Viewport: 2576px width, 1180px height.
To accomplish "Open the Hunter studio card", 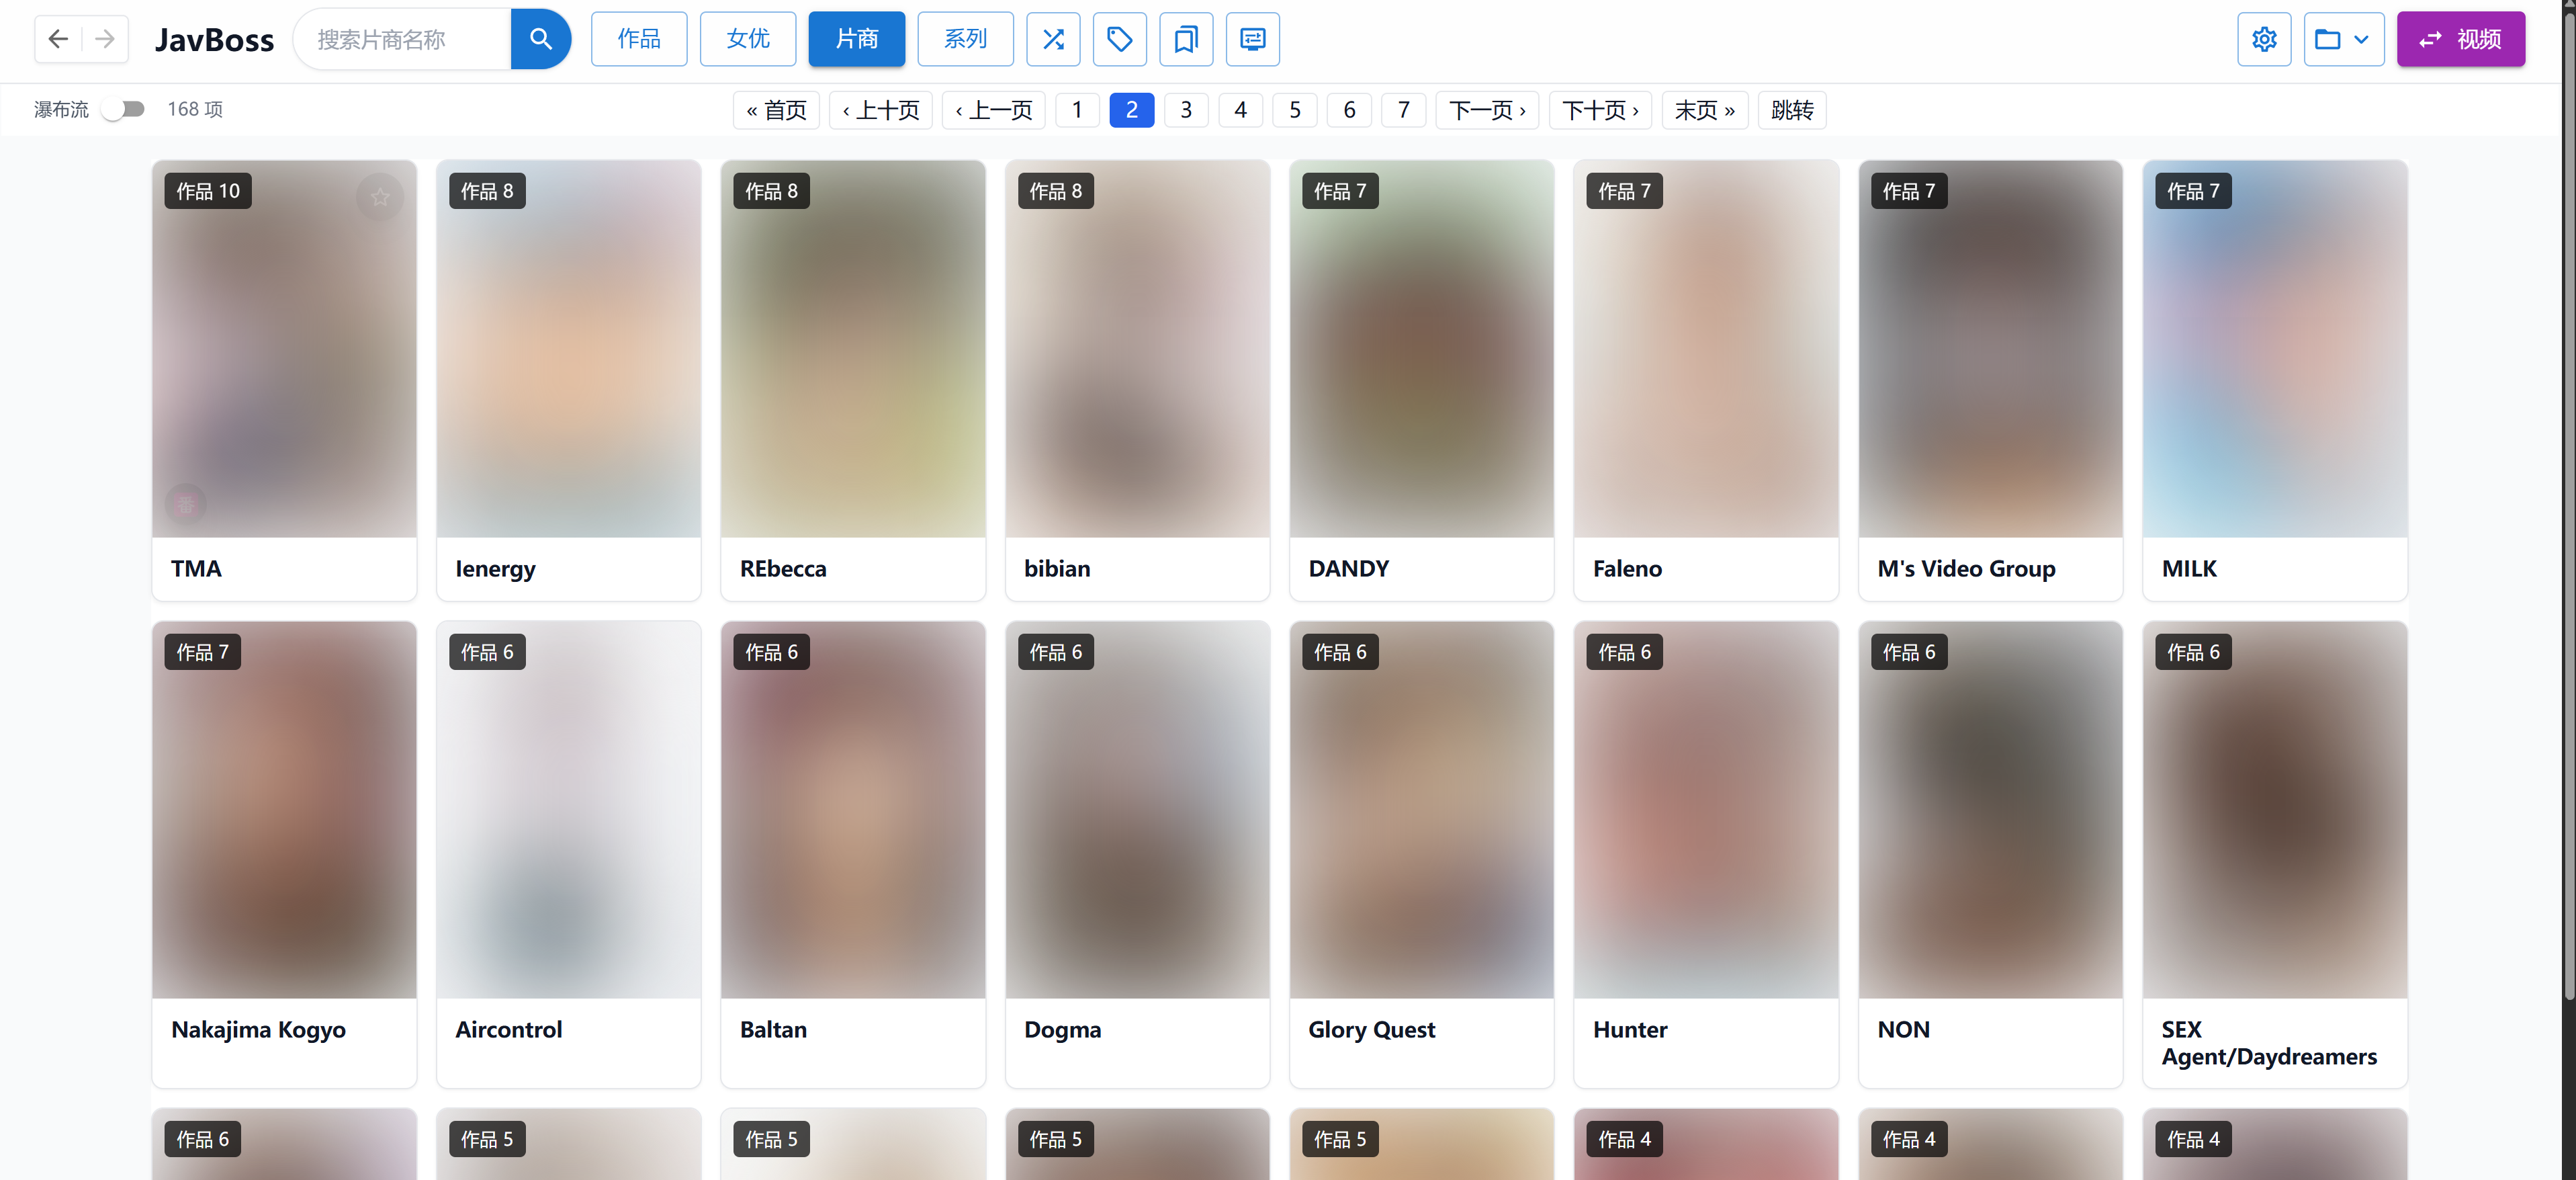I will pyautogui.click(x=1706, y=854).
